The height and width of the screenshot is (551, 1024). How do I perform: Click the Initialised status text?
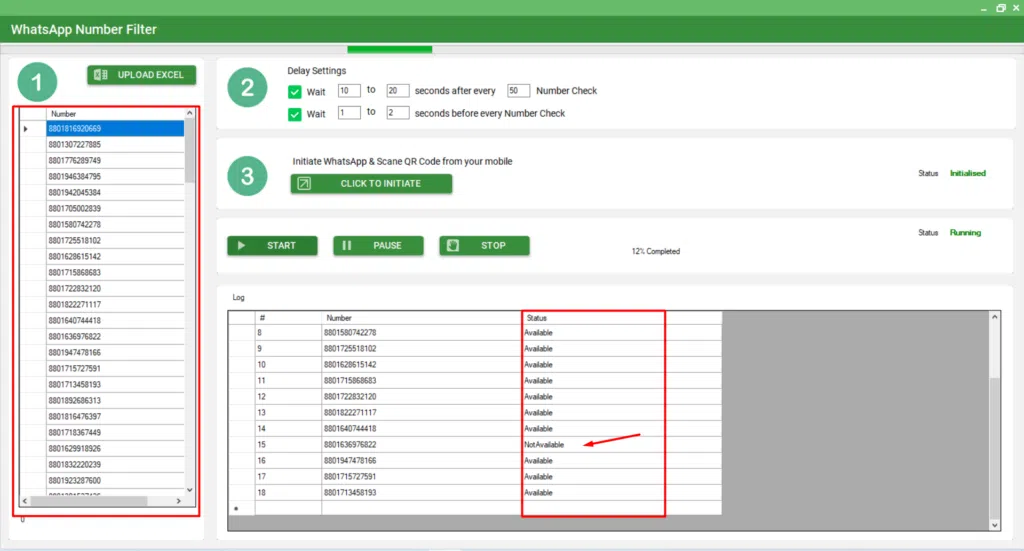tap(968, 173)
